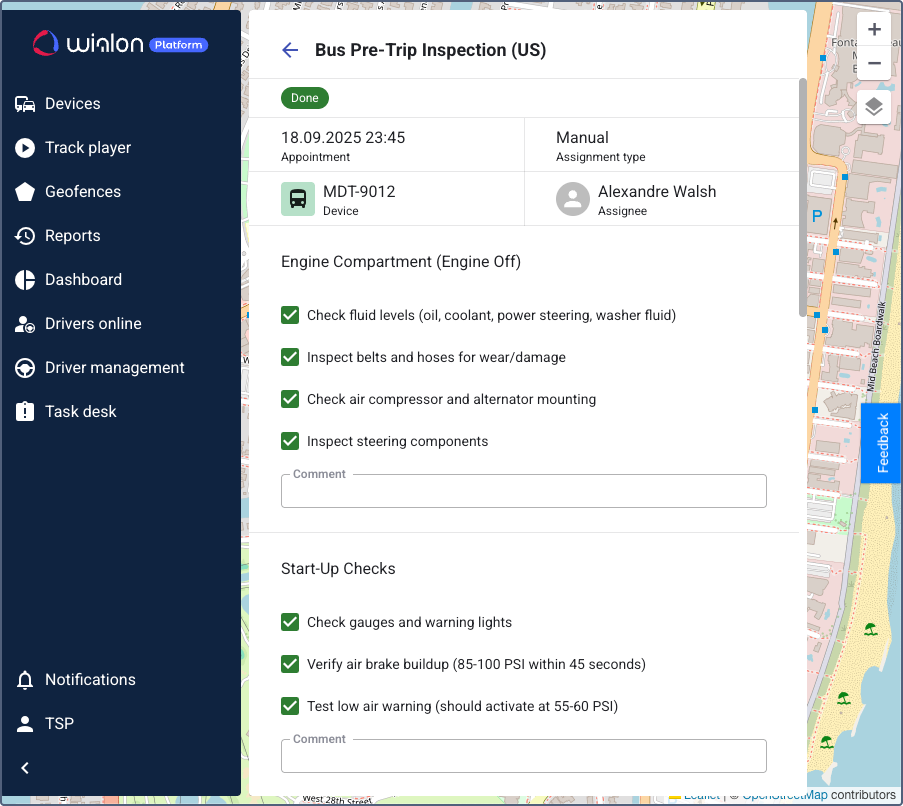The image size is (903, 806).
Task: Click the Engine Compartment Comment field
Action: point(523,491)
